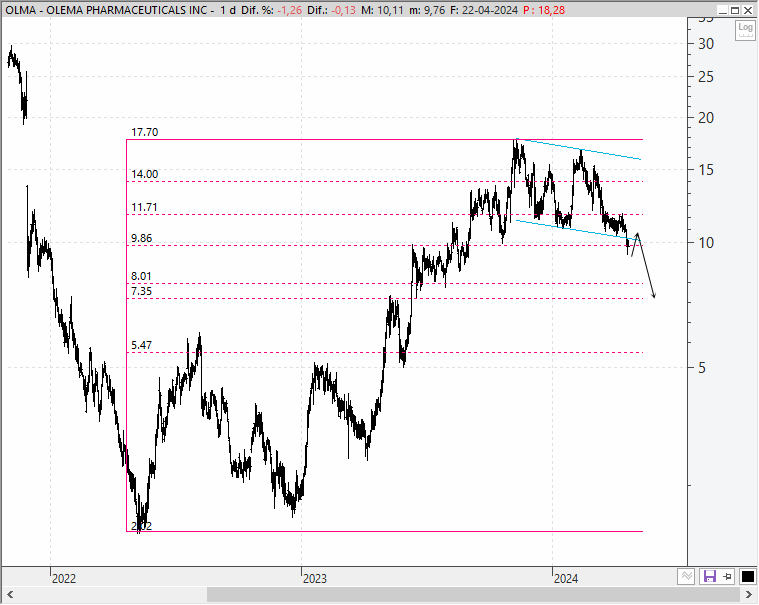Click the 5 price axis label
Viewport: 759px width, 605px height.
click(702, 368)
